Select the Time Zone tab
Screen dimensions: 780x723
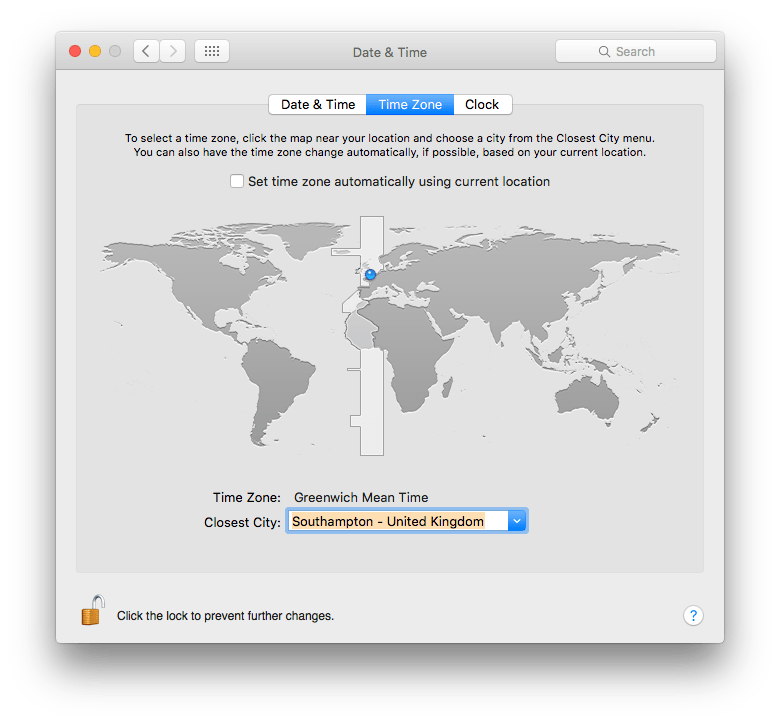coord(410,104)
